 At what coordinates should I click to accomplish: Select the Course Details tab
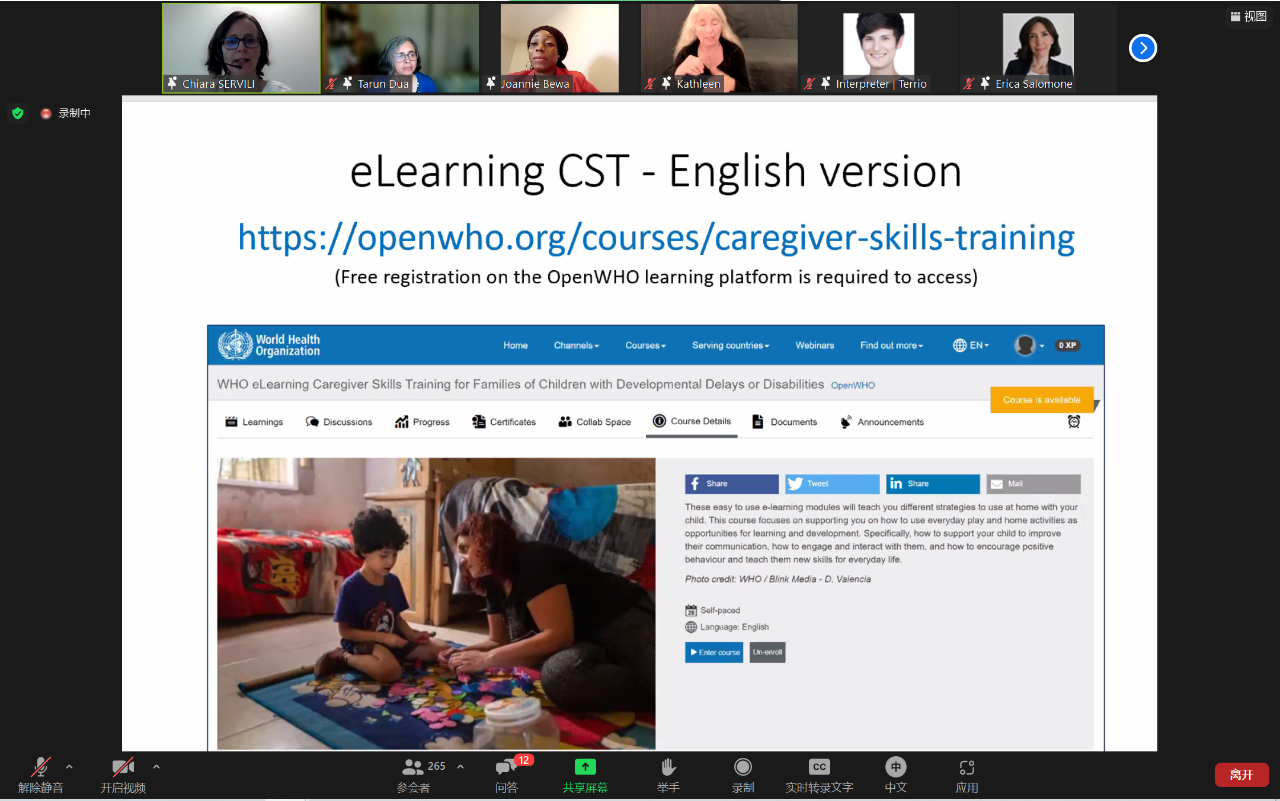[x=692, y=421]
